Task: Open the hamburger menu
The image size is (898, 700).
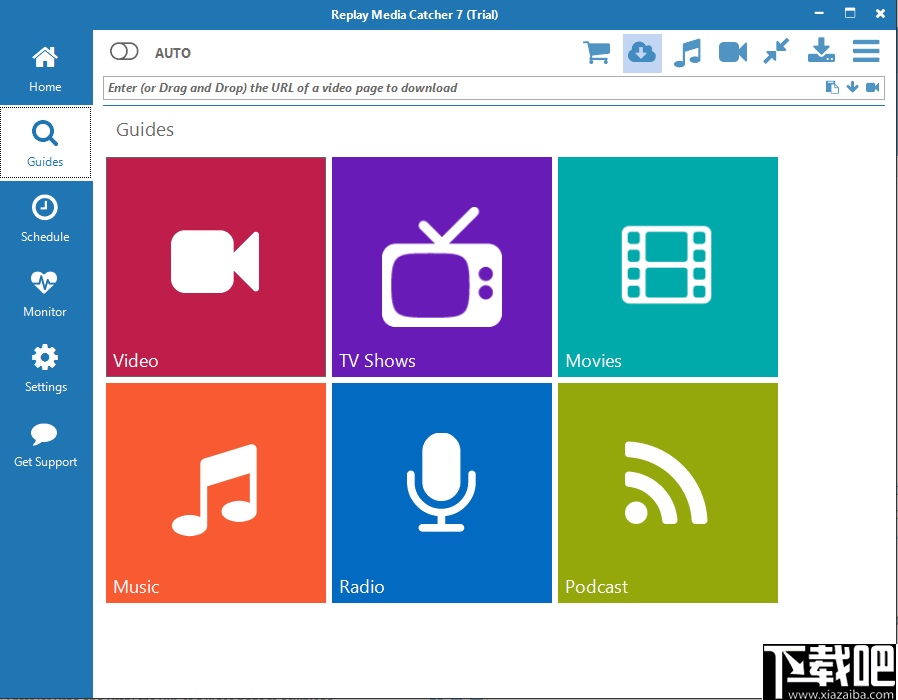Action: 866,51
